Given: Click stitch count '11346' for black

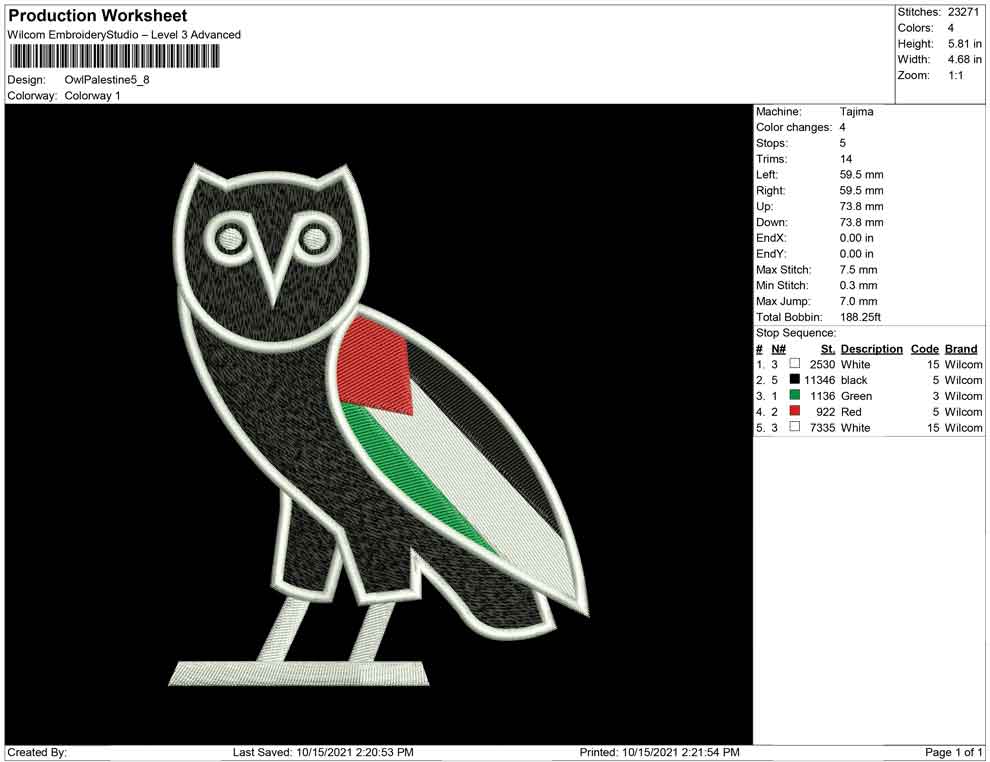Looking at the screenshot, I should pos(819,380).
